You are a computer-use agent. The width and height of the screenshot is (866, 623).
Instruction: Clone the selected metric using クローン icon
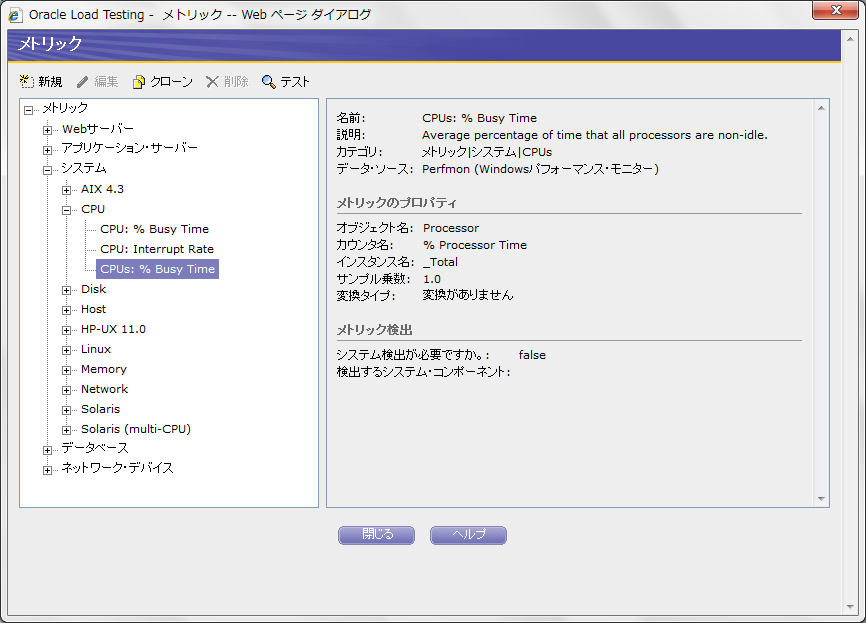pos(162,82)
